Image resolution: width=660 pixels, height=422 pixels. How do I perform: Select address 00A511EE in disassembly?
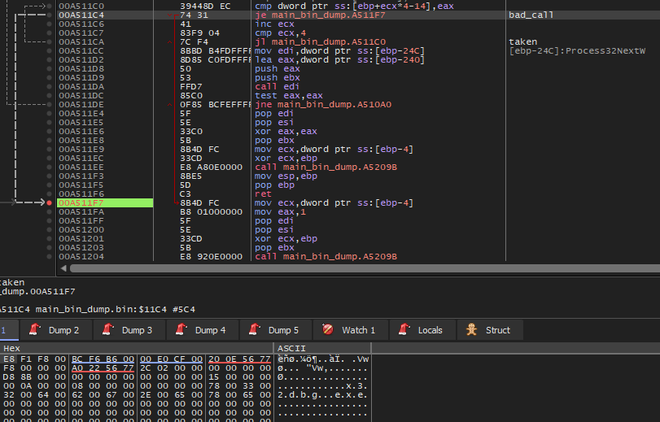pyautogui.click(x=81, y=167)
